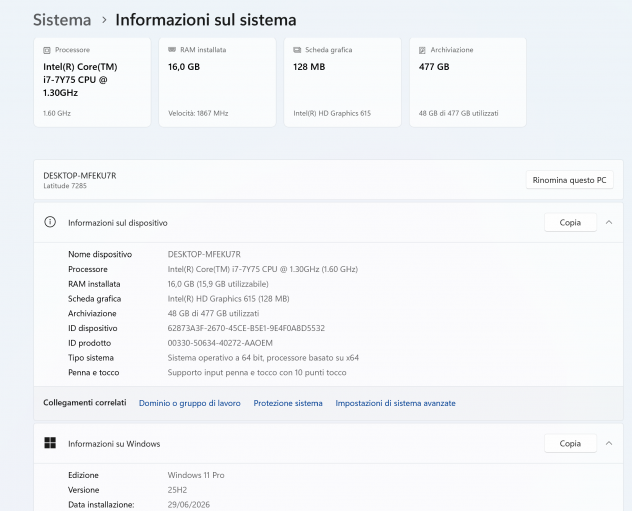
Task: Copy the Windows information with Copia
Action: [x=570, y=443]
